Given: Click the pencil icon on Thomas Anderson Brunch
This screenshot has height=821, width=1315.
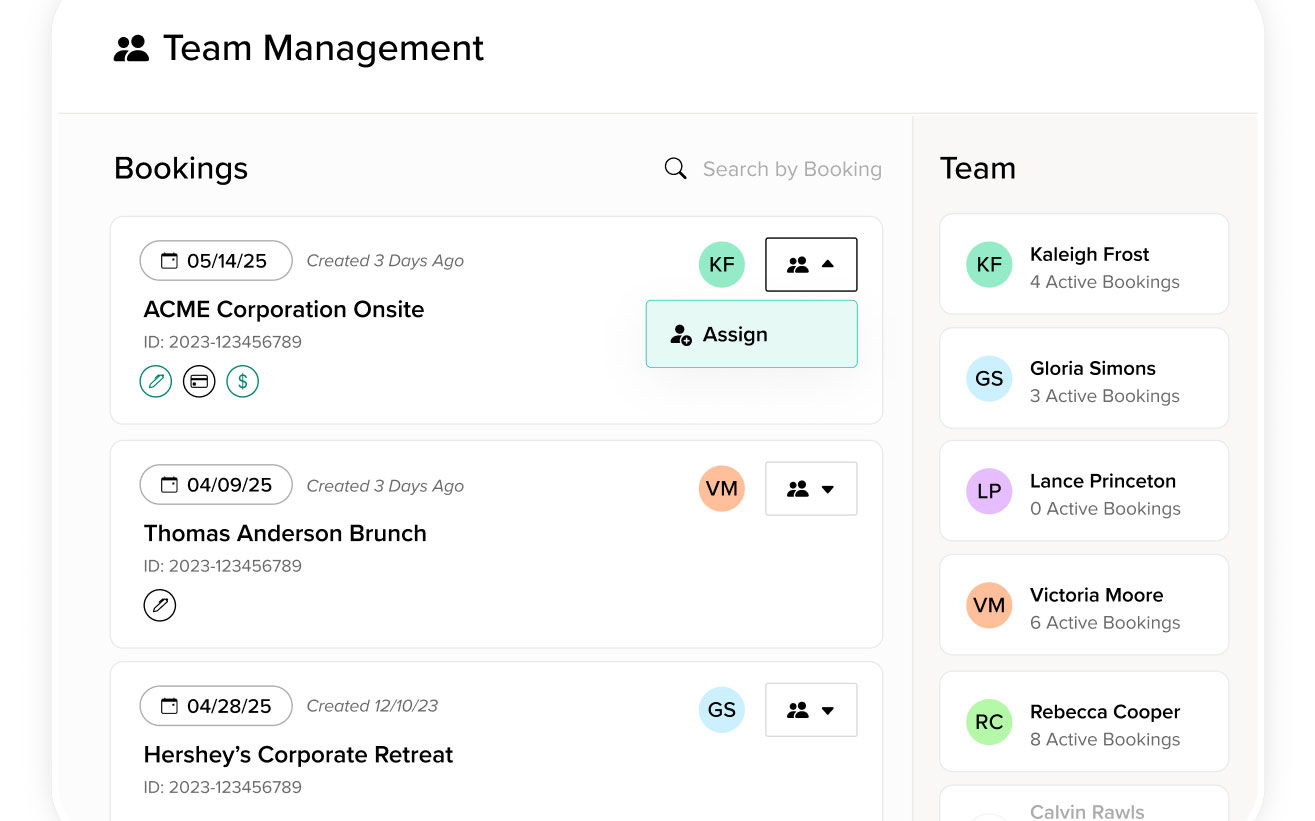Looking at the screenshot, I should 160,605.
